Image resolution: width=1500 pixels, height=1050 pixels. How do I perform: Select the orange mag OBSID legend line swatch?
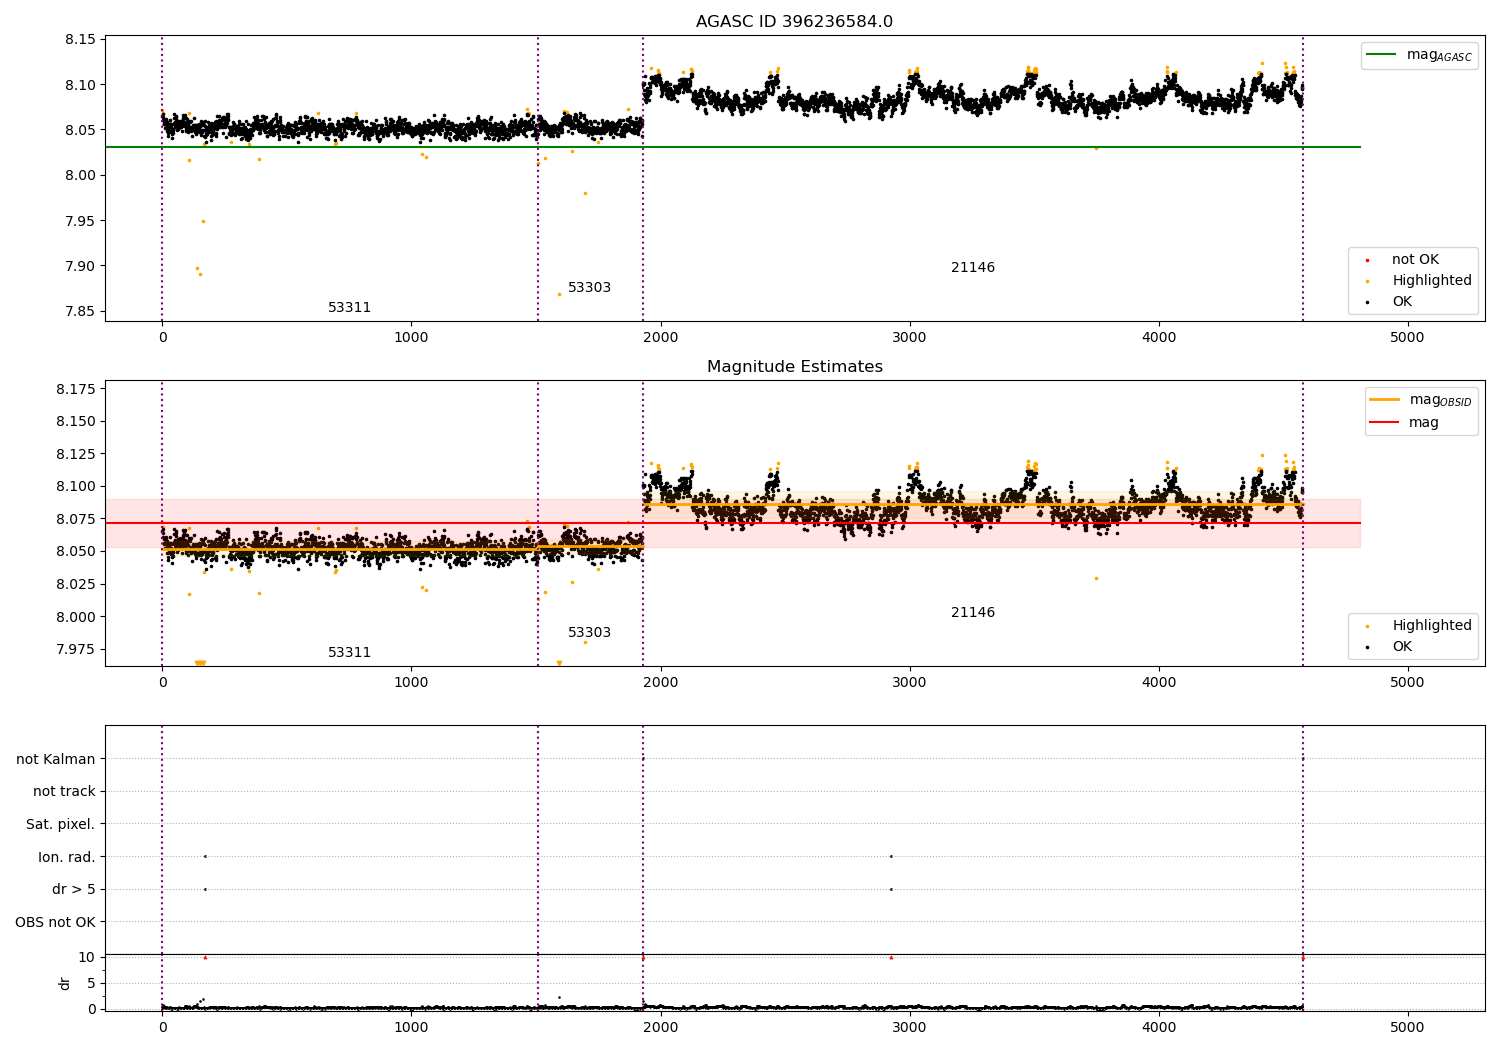tap(1385, 400)
